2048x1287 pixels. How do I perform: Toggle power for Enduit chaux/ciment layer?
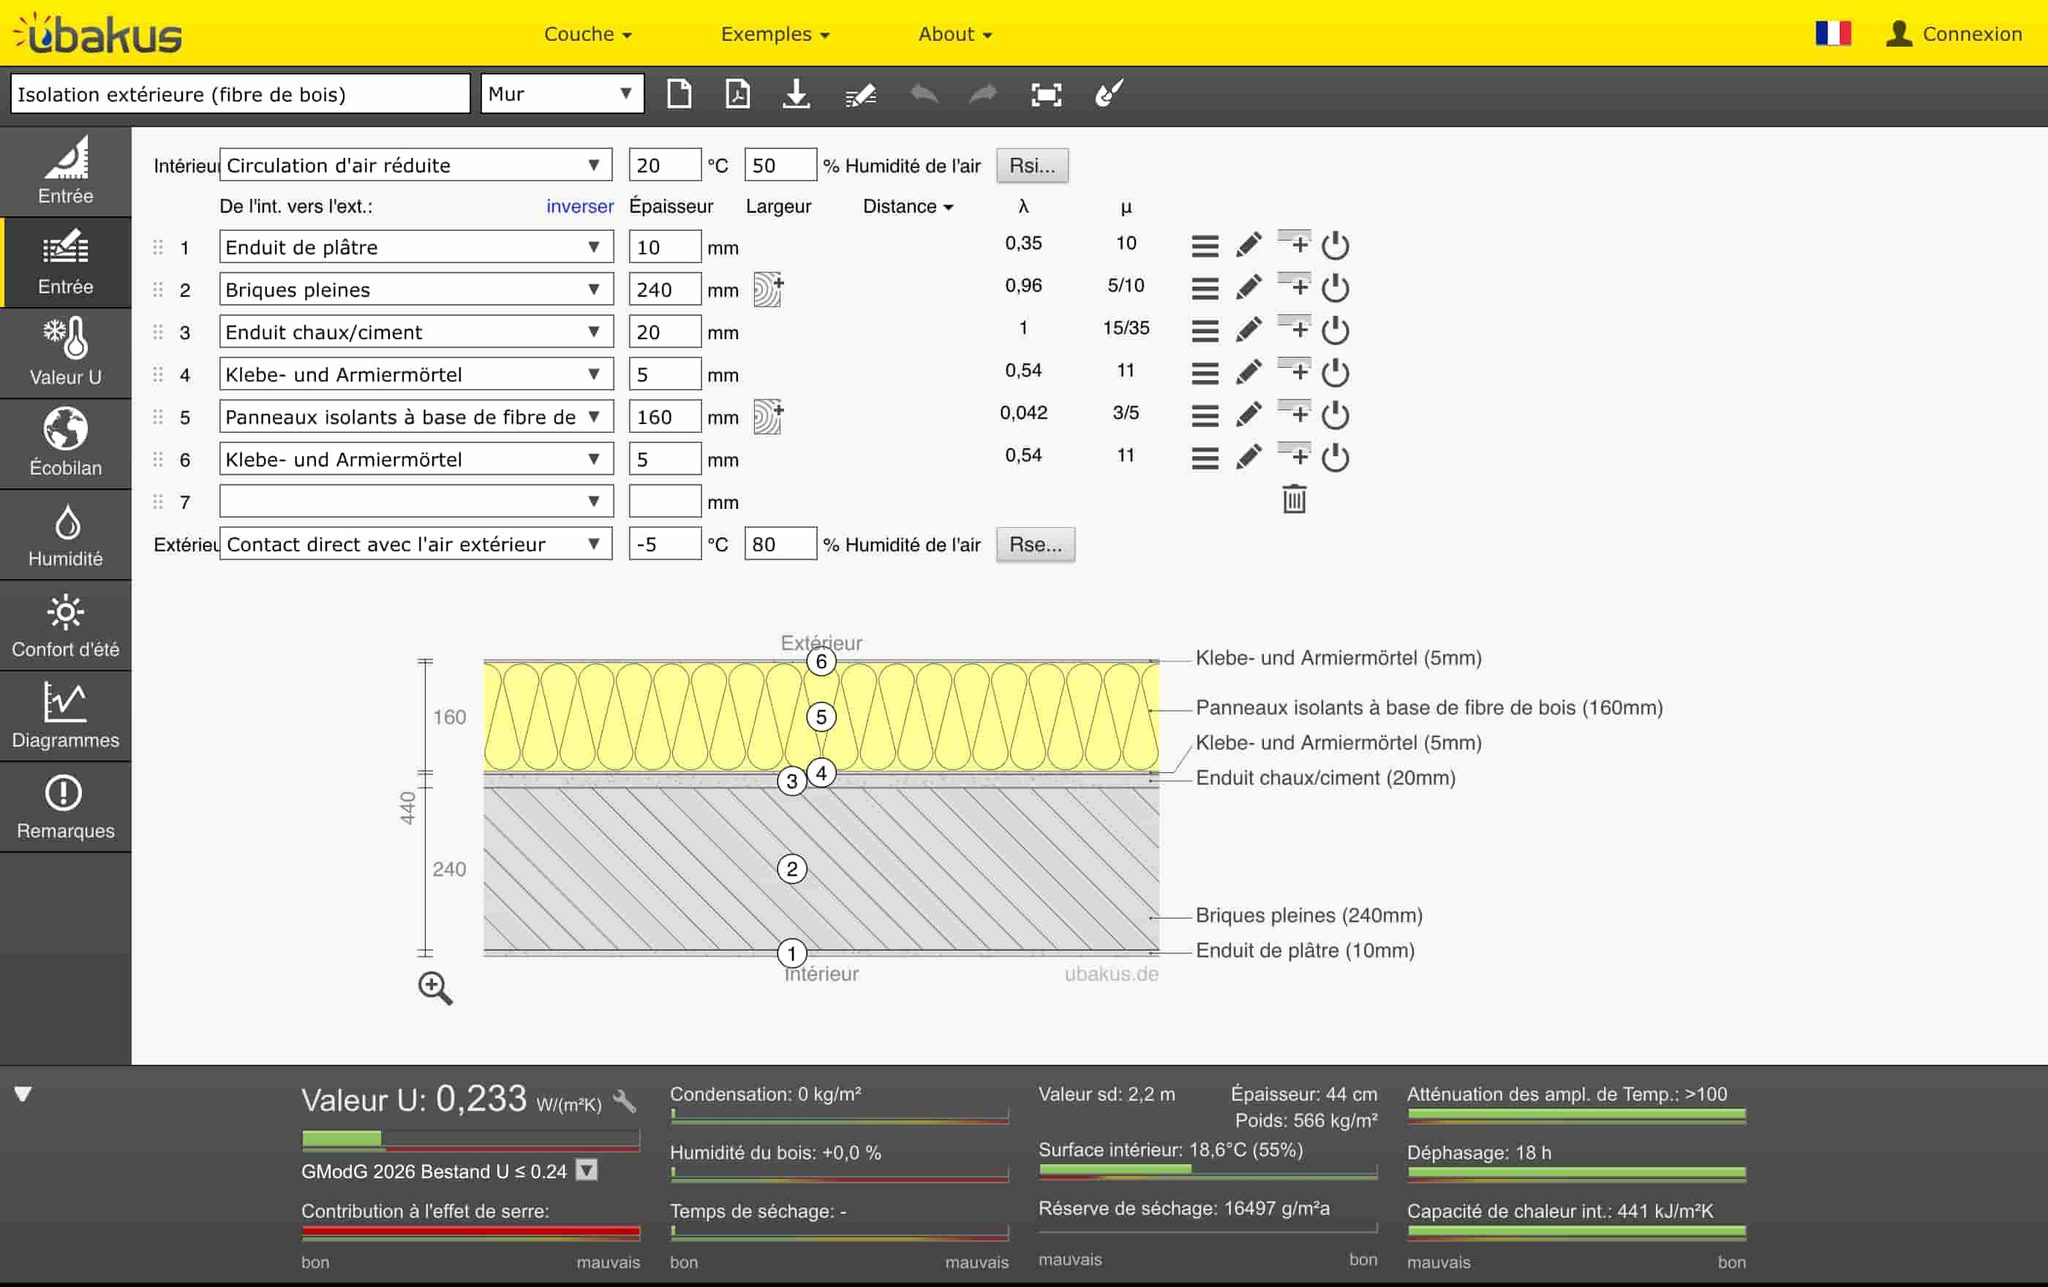[x=1336, y=330]
